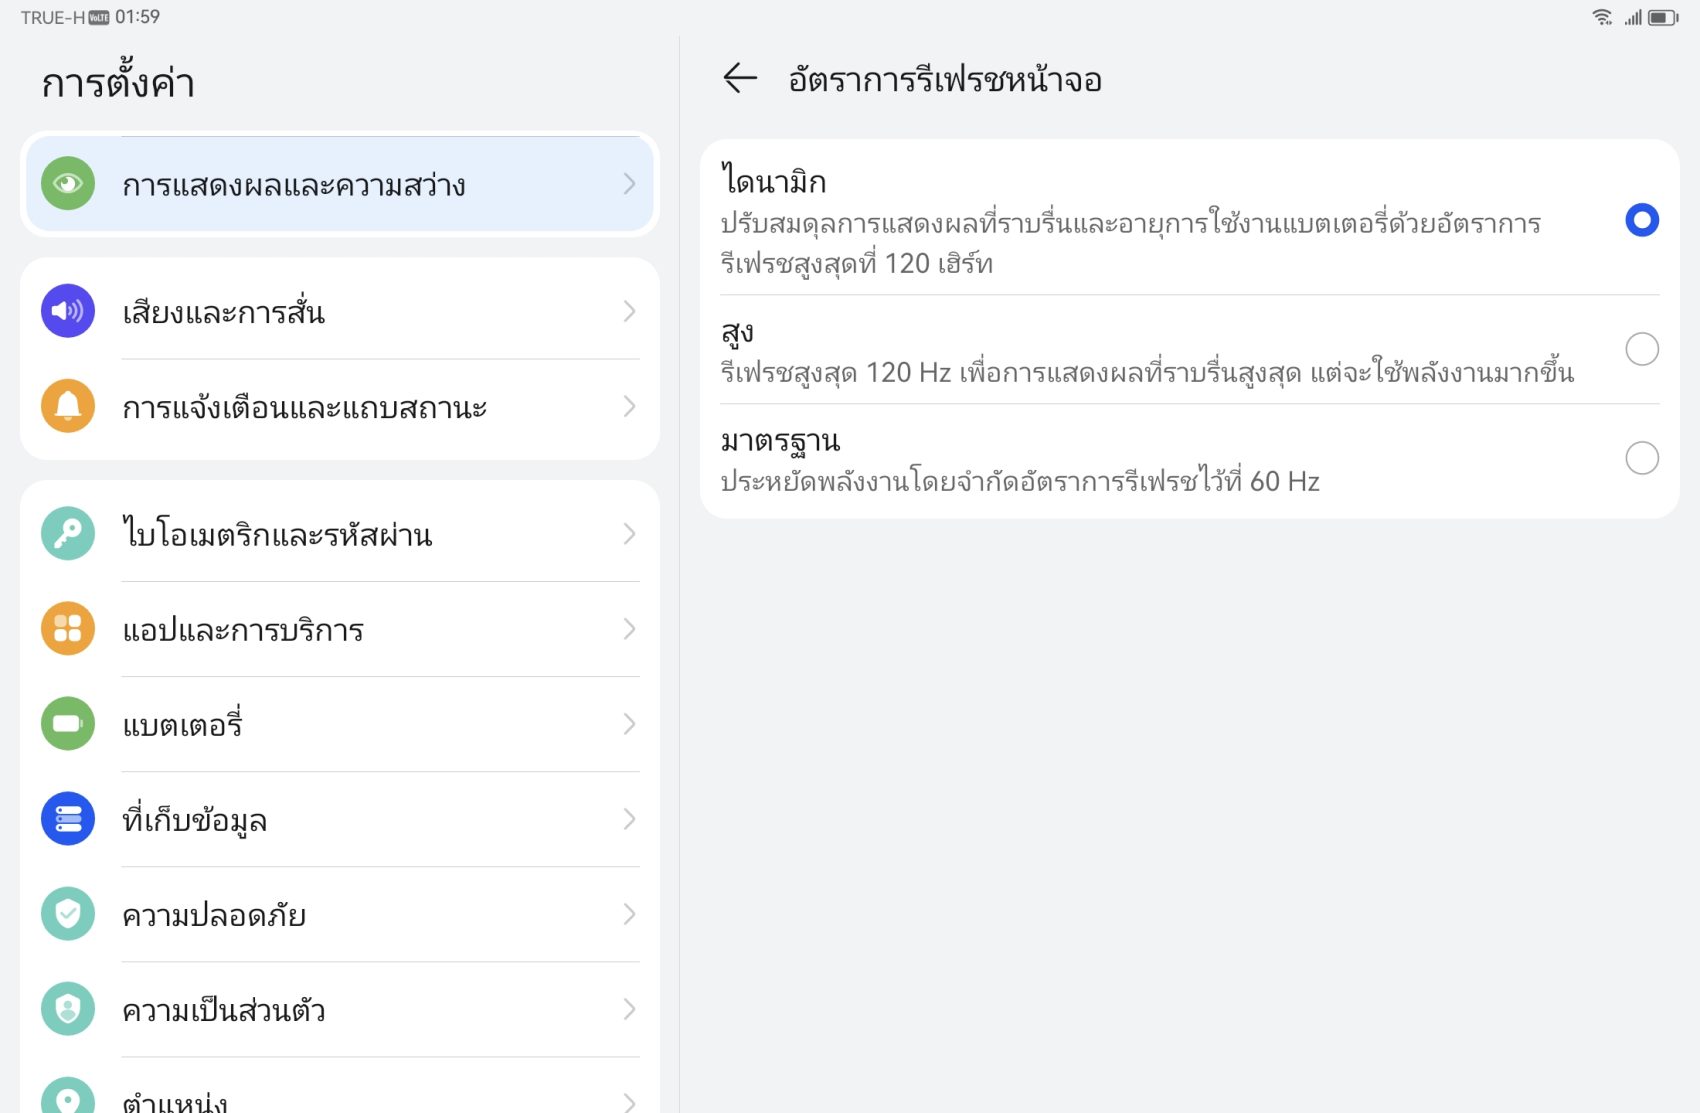Open the แบตเตอรี่ settings menu

(x=340, y=723)
